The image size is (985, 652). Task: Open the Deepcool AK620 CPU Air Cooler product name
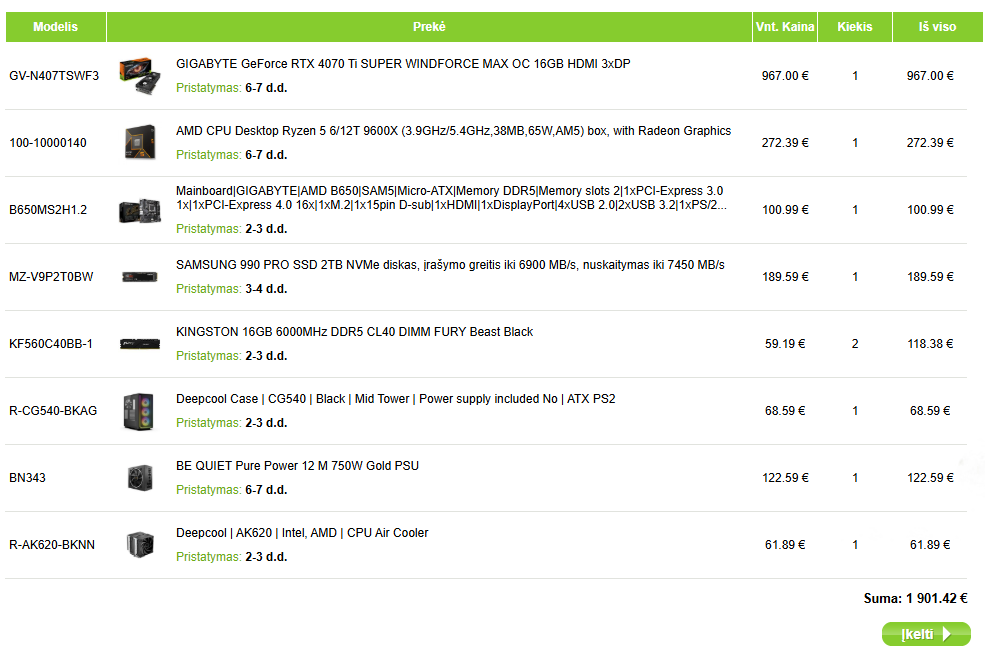tap(302, 533)
